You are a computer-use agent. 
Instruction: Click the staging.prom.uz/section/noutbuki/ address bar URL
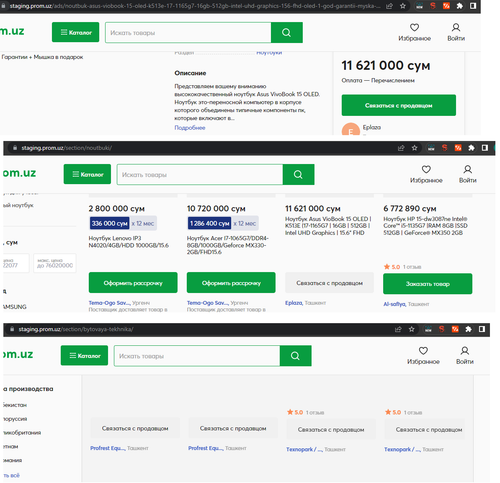67,148
